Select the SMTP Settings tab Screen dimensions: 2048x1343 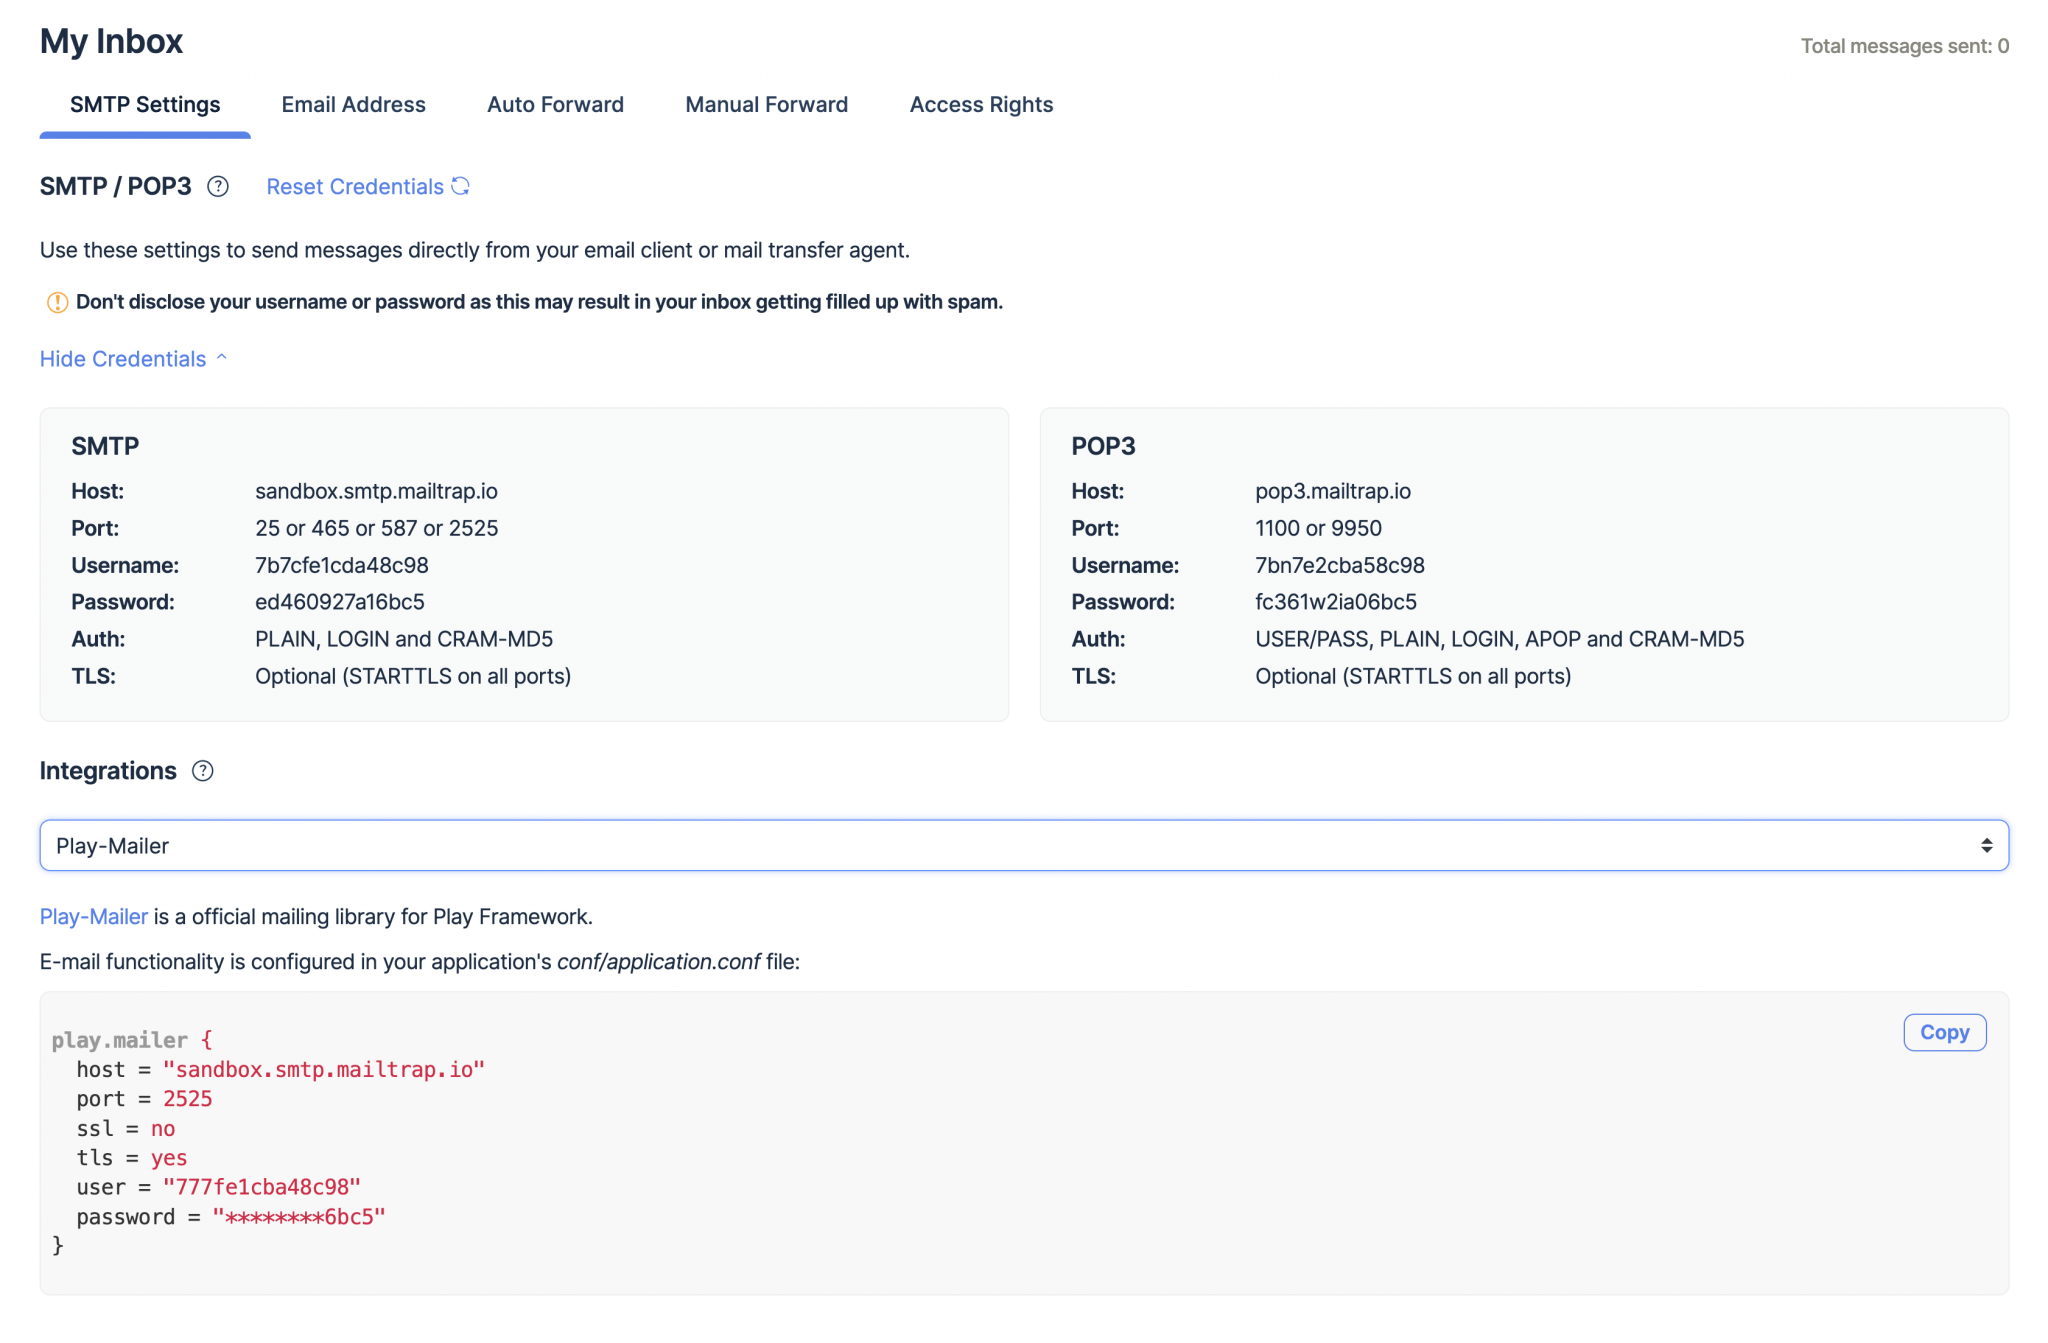(145, 105)
